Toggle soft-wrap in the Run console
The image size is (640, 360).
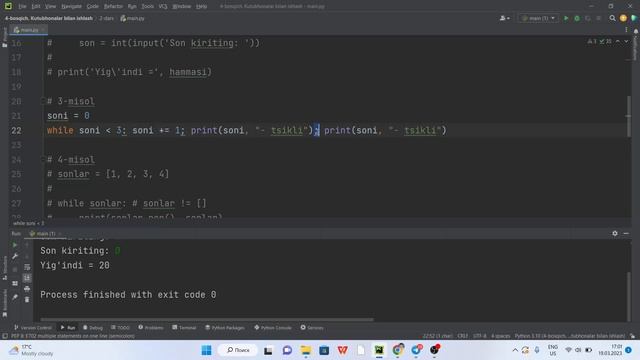27,267
